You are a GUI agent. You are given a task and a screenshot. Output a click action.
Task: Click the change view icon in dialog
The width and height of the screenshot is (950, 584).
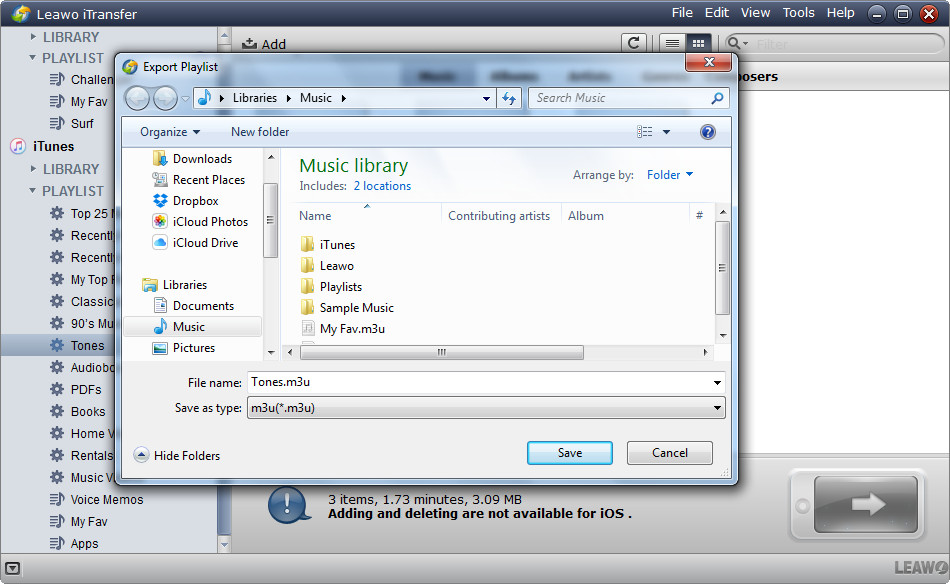645,131
